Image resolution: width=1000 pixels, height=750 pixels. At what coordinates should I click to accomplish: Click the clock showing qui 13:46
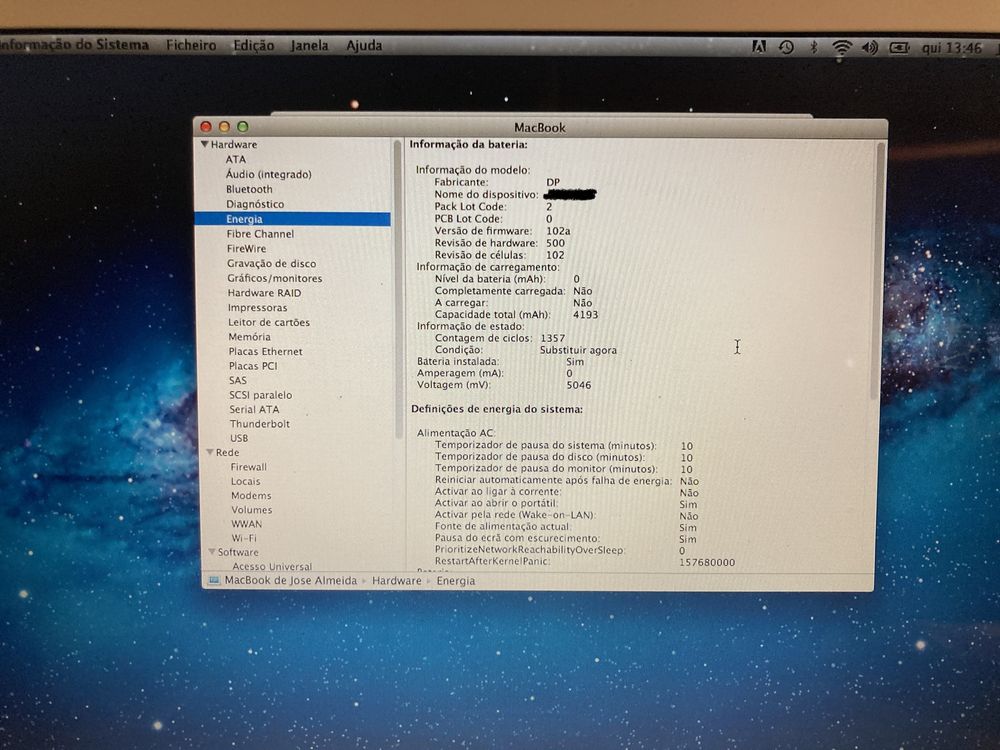coord(952,48)
